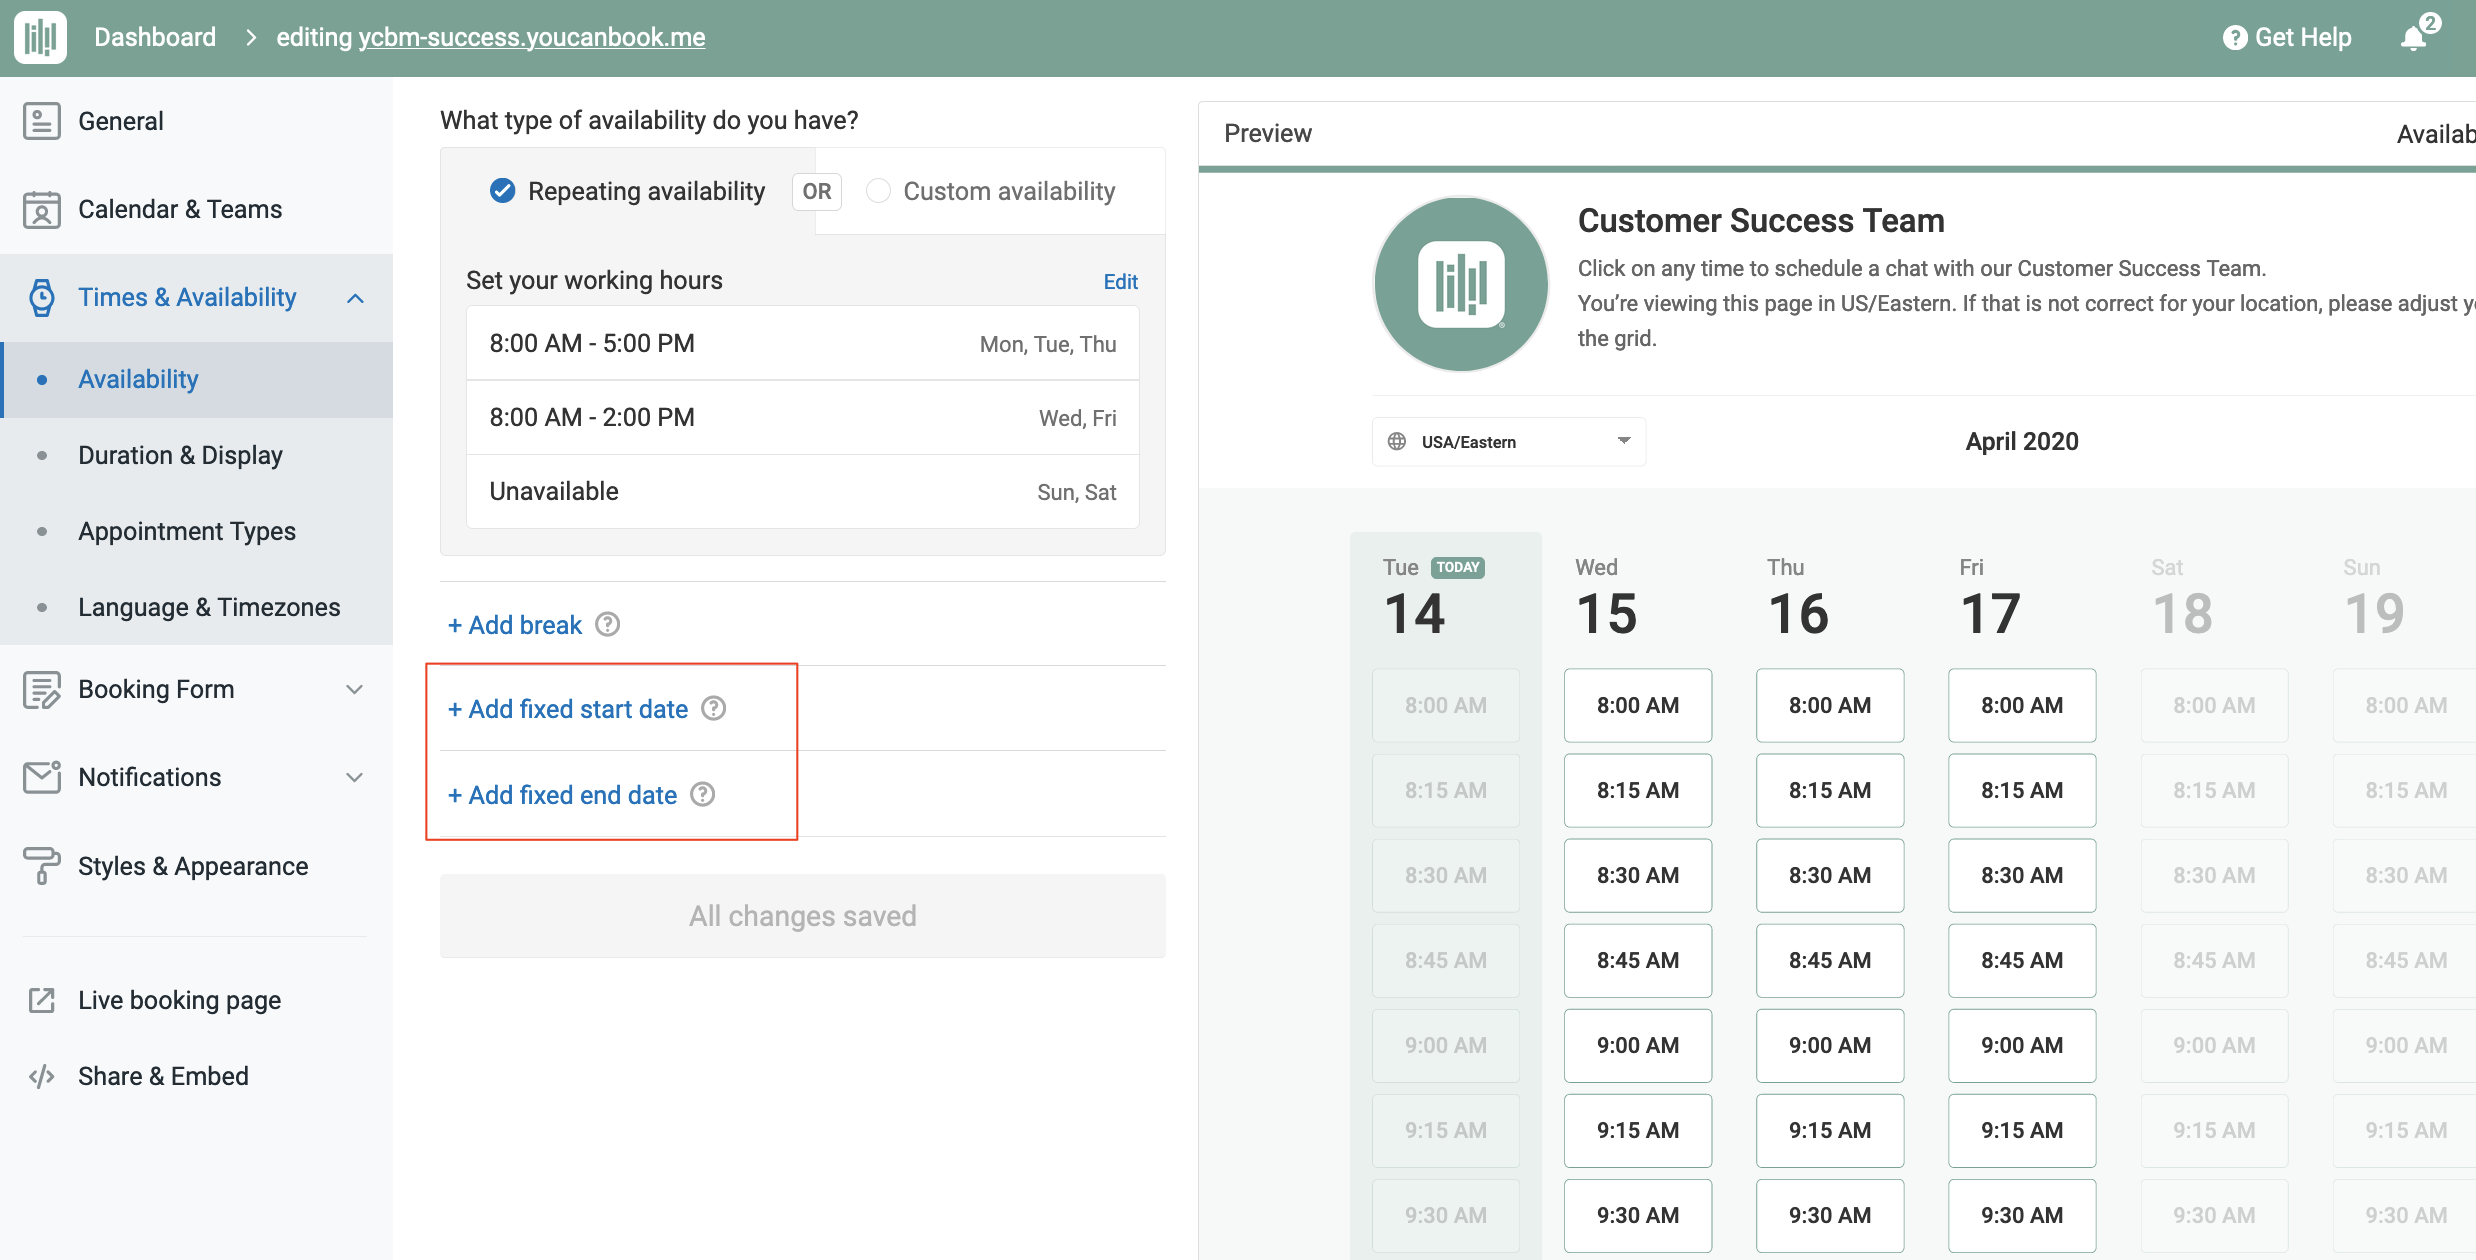Collapse Times & Availability section chevron
Viewport: 2476px width, 1260px height.
click(x=355, y=298)
